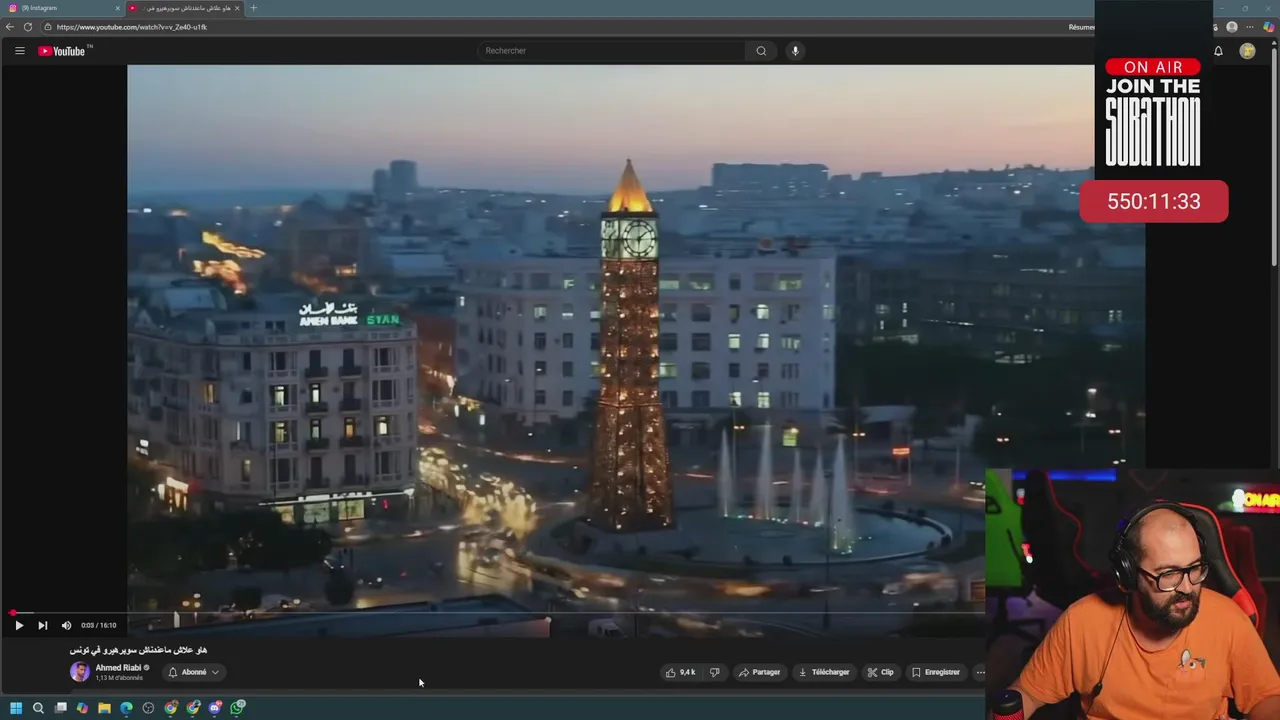This screenshot has height=720, width=1280.
Task: Save the video with Enregistrer button
Action: pyautogui.click(x=936, y=672)
